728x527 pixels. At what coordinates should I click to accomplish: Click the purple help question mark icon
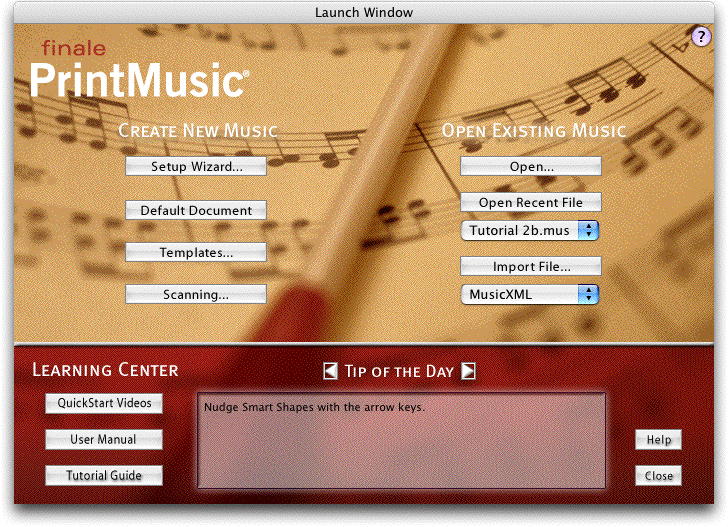(701, 36)
